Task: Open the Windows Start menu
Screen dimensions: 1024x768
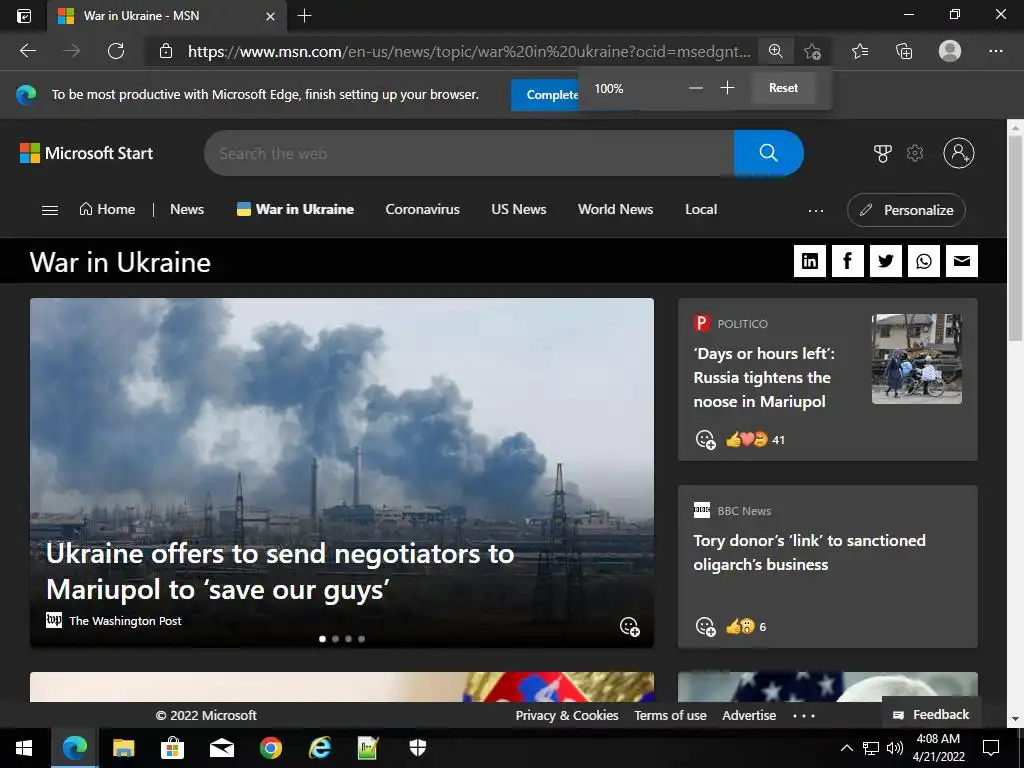Action: click(x=24, y=748)
